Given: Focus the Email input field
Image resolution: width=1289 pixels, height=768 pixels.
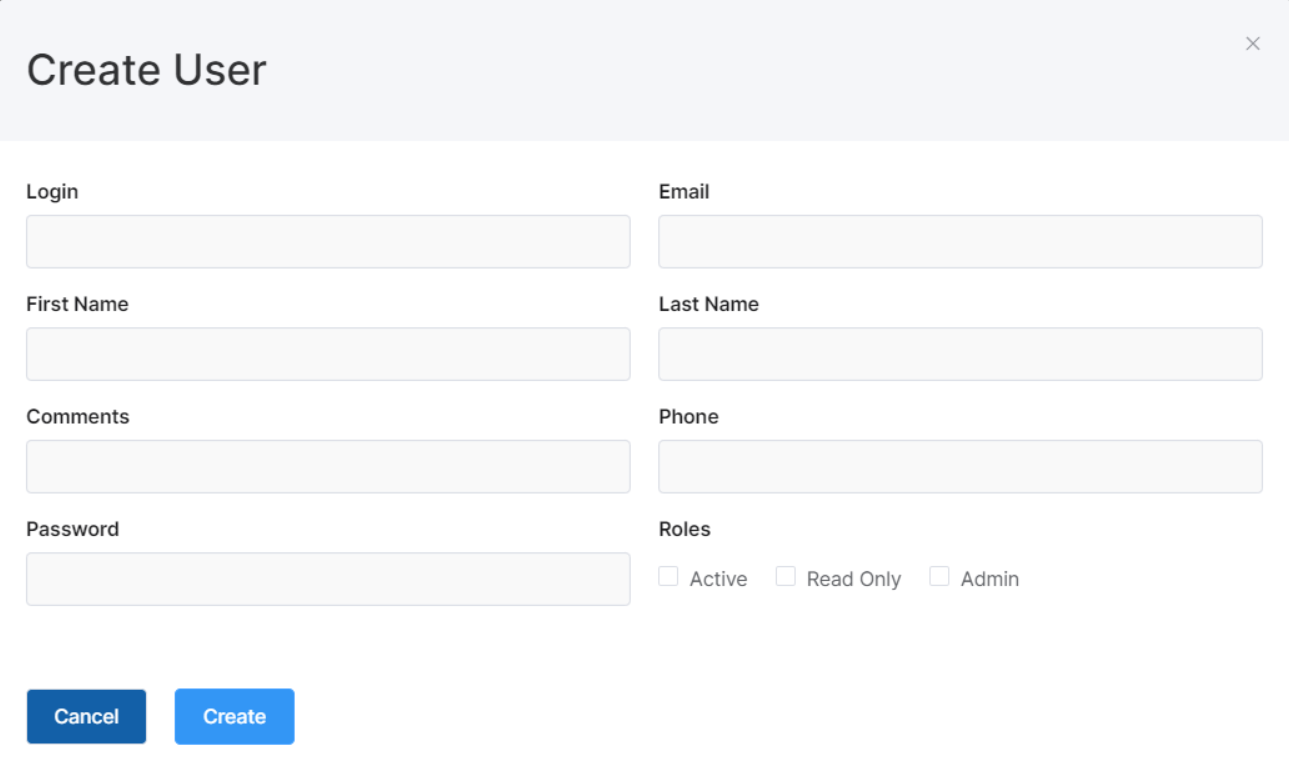Looking at the screenshot, I should pyautogui.click(x=960, y=241).
